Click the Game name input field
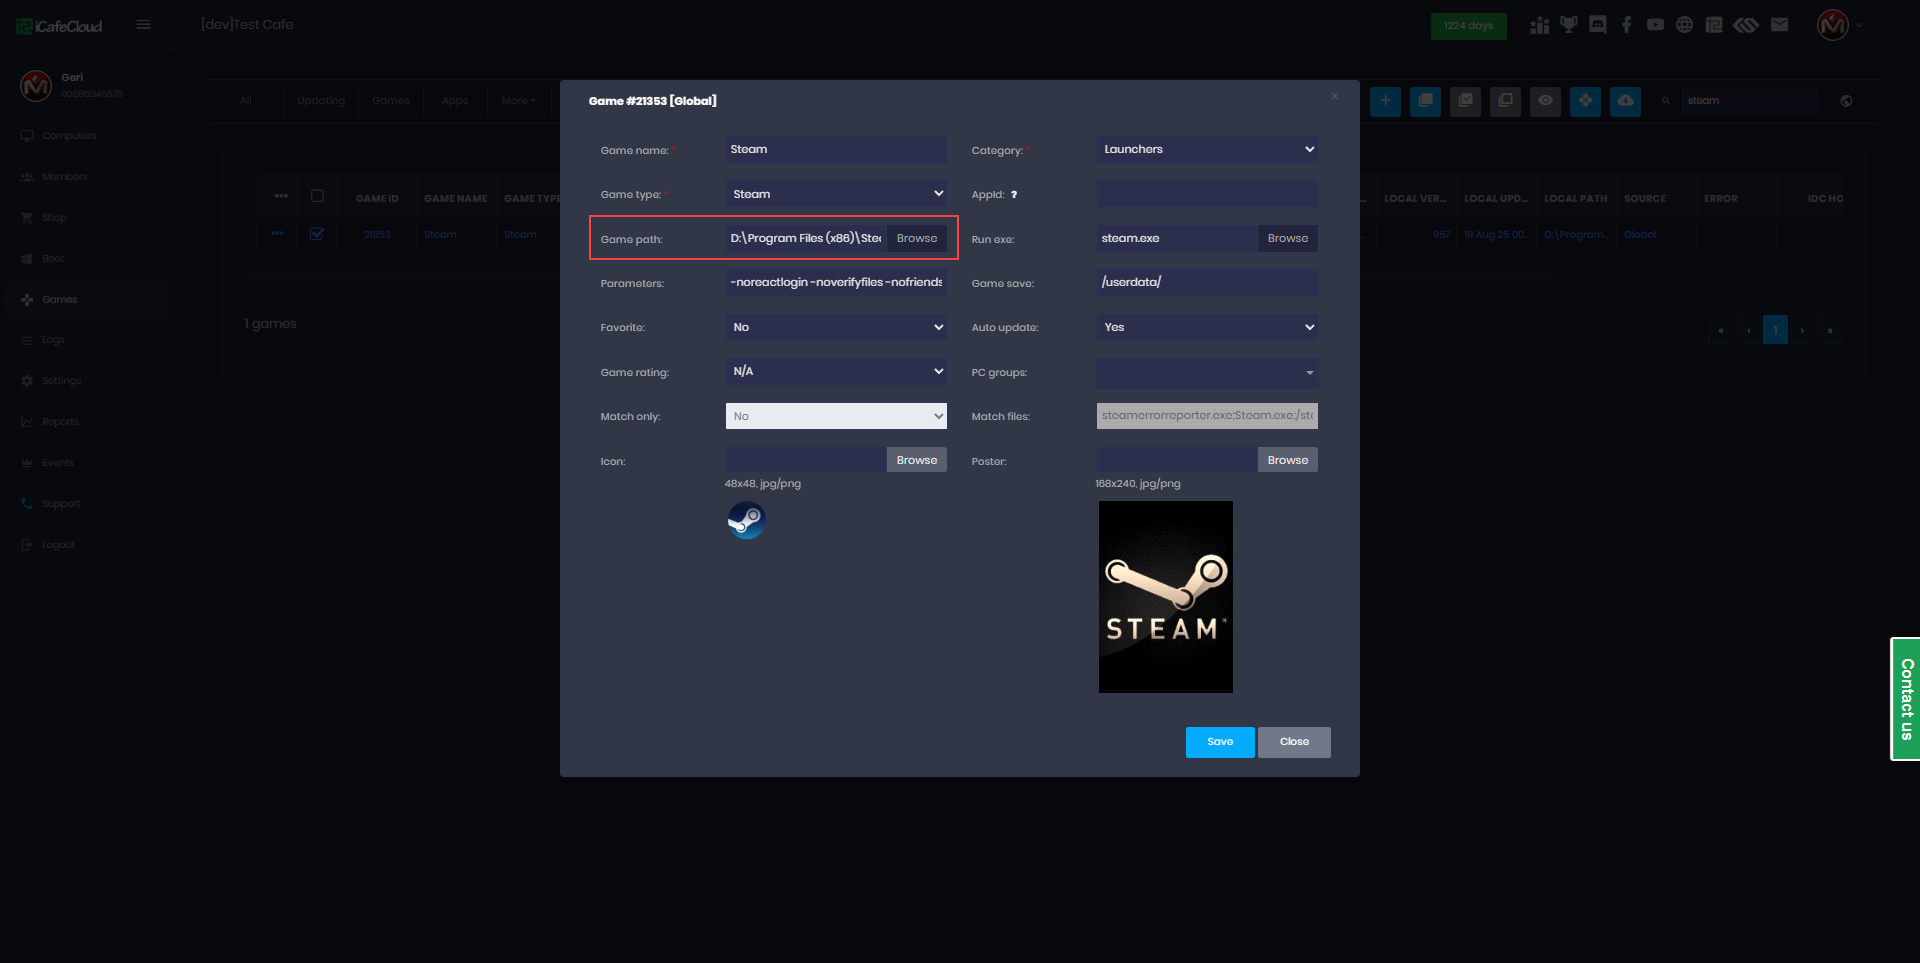 836,150
